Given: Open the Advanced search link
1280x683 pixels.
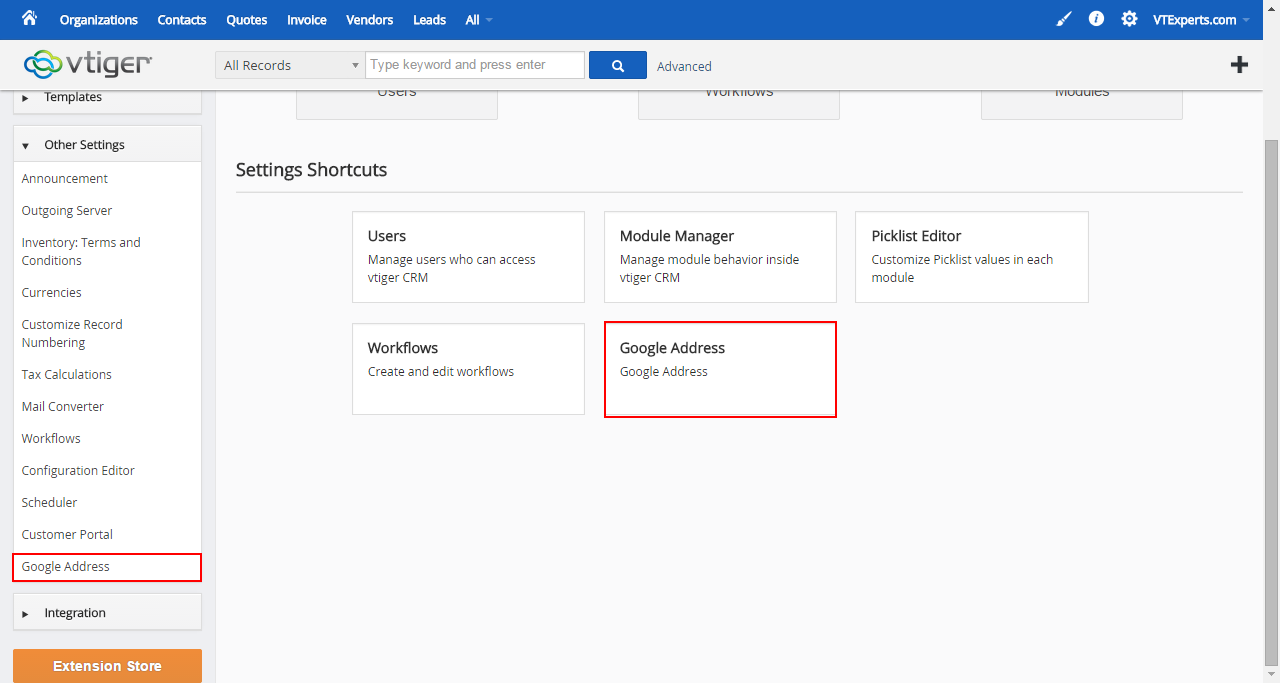Looking at the screenshot, I should (x=684, y=66).
